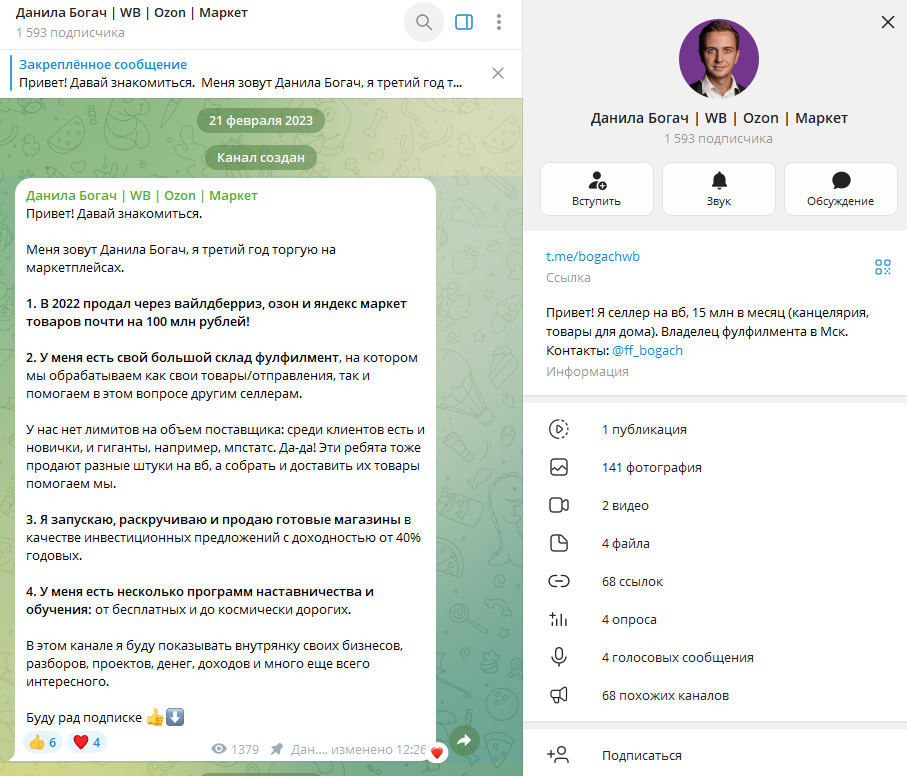This screenshot has width=907, height=776.
Task: Select the '4 файла' text label
Action: click(626, 544)
